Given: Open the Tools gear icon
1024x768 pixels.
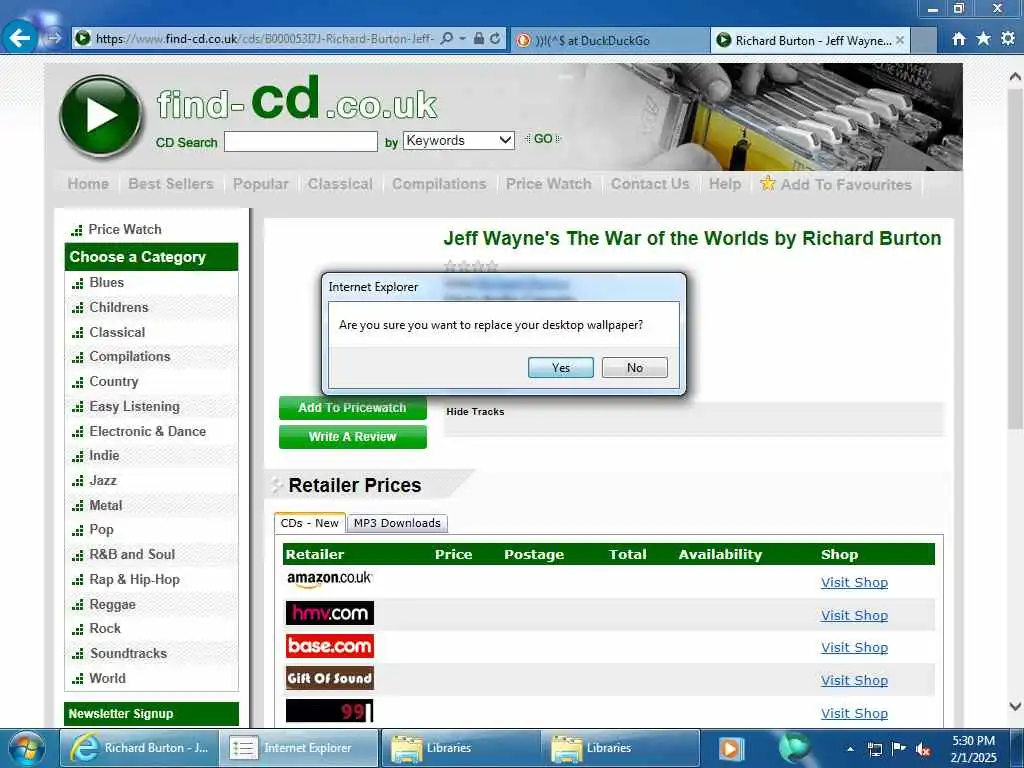Looking at the screenshot, I should coord(1008,39).
